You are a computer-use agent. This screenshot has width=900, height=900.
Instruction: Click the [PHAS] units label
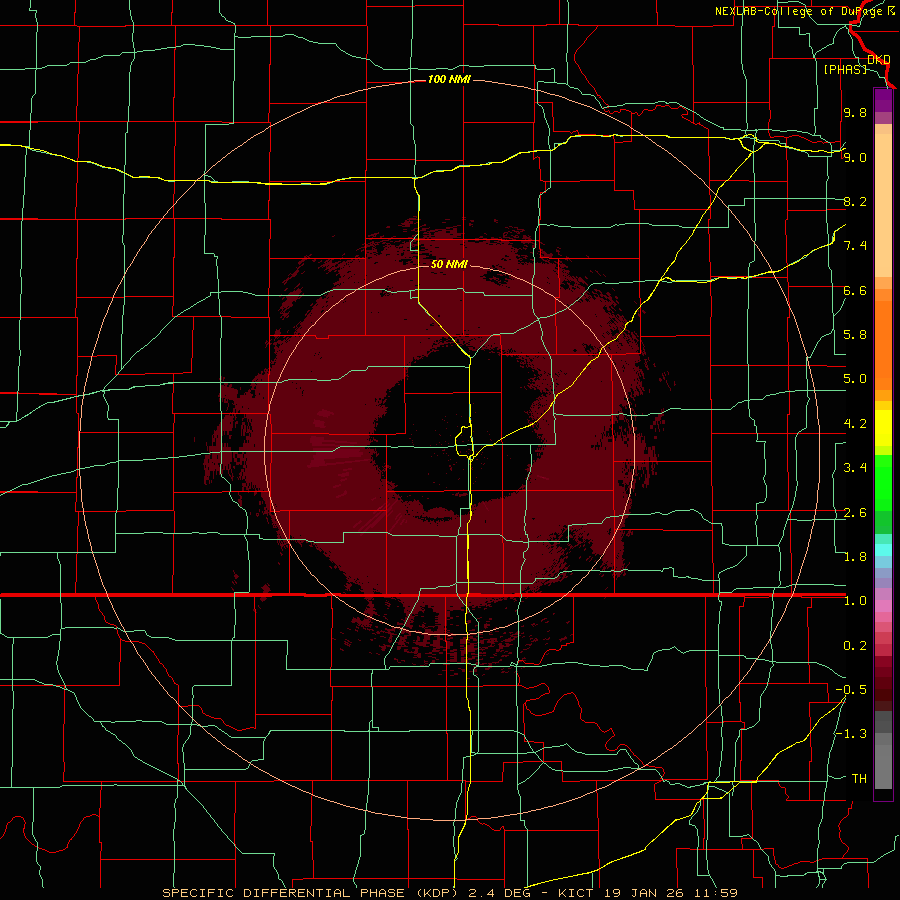[x=845, y=69]
